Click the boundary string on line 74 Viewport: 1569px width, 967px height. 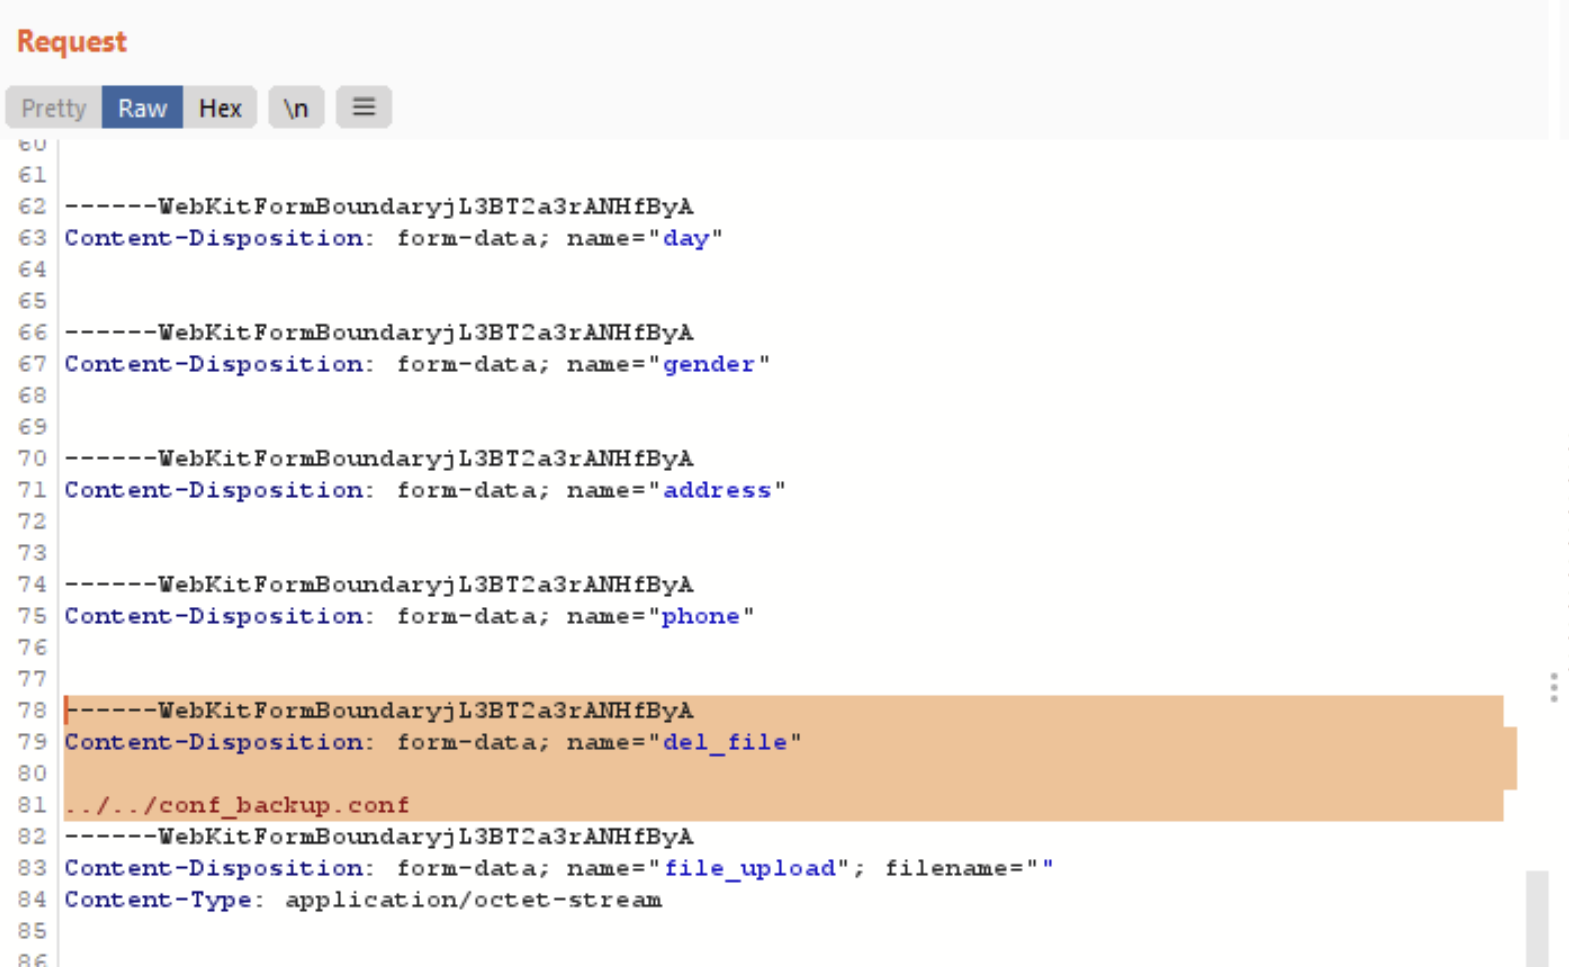click(379, 584)
